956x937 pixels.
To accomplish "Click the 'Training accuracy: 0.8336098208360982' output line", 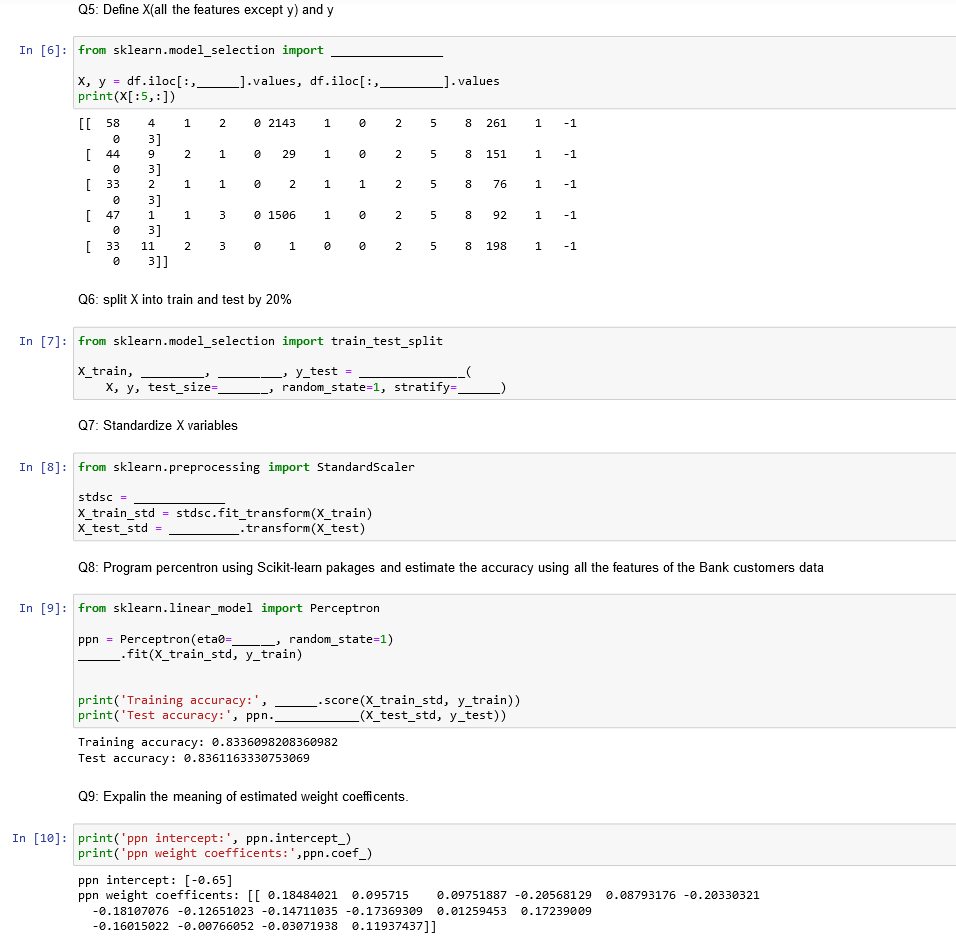I will tap(208, 742).
